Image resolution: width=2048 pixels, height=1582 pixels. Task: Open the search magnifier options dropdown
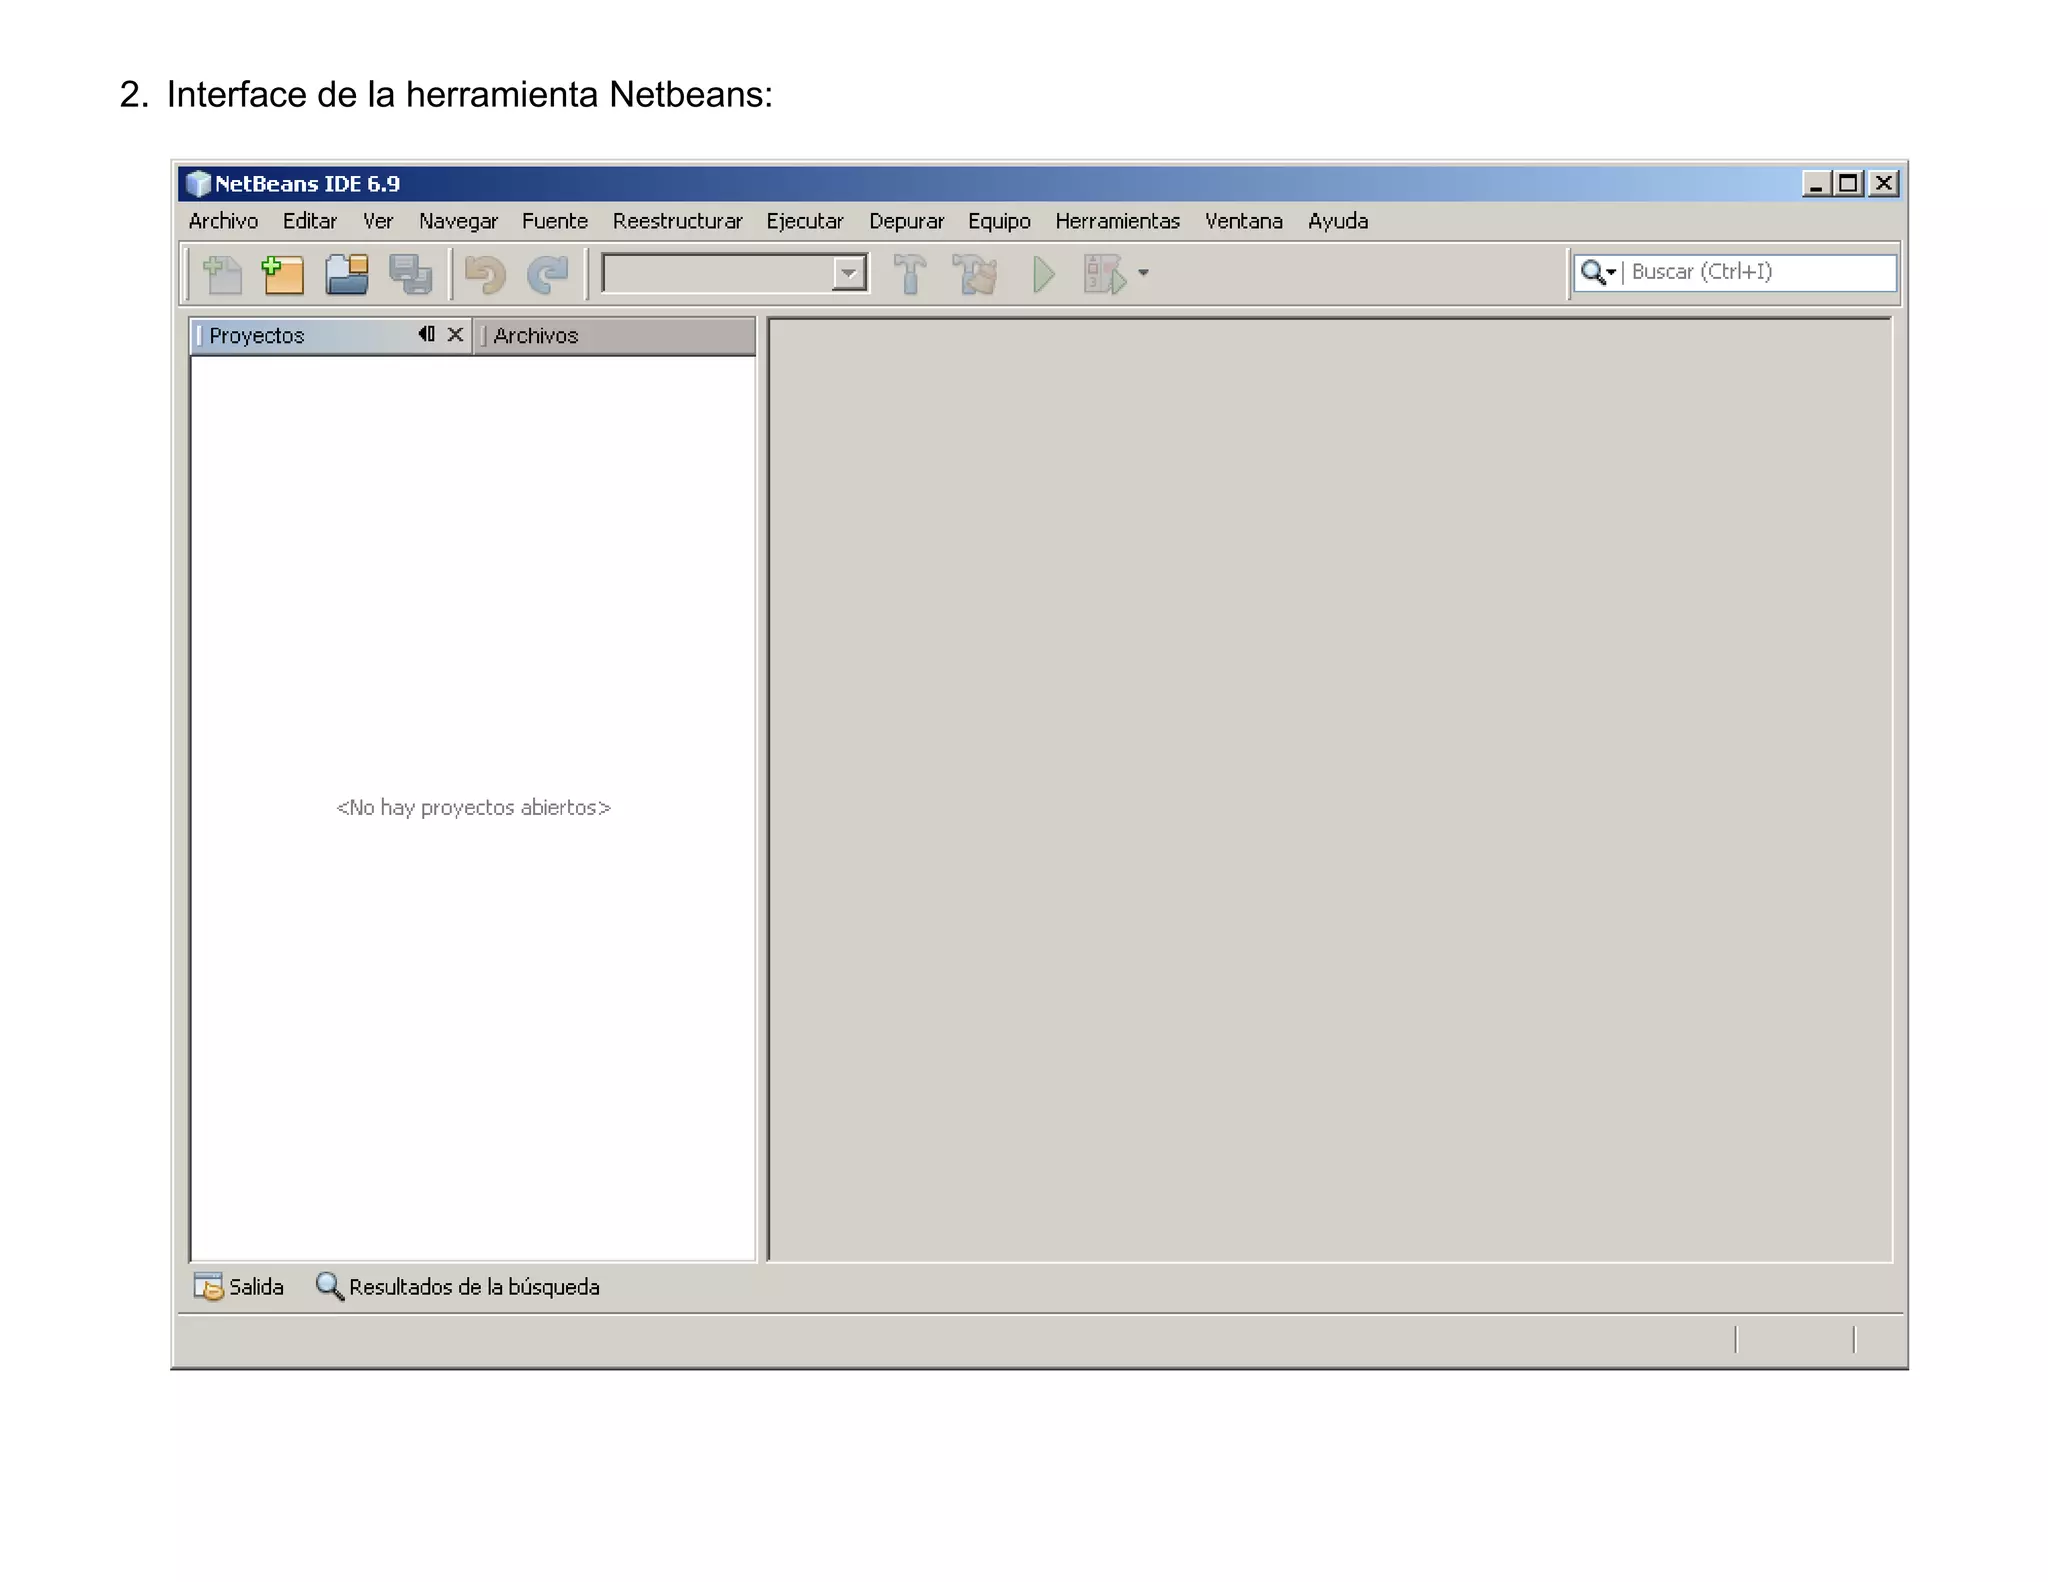(1598, 272)
